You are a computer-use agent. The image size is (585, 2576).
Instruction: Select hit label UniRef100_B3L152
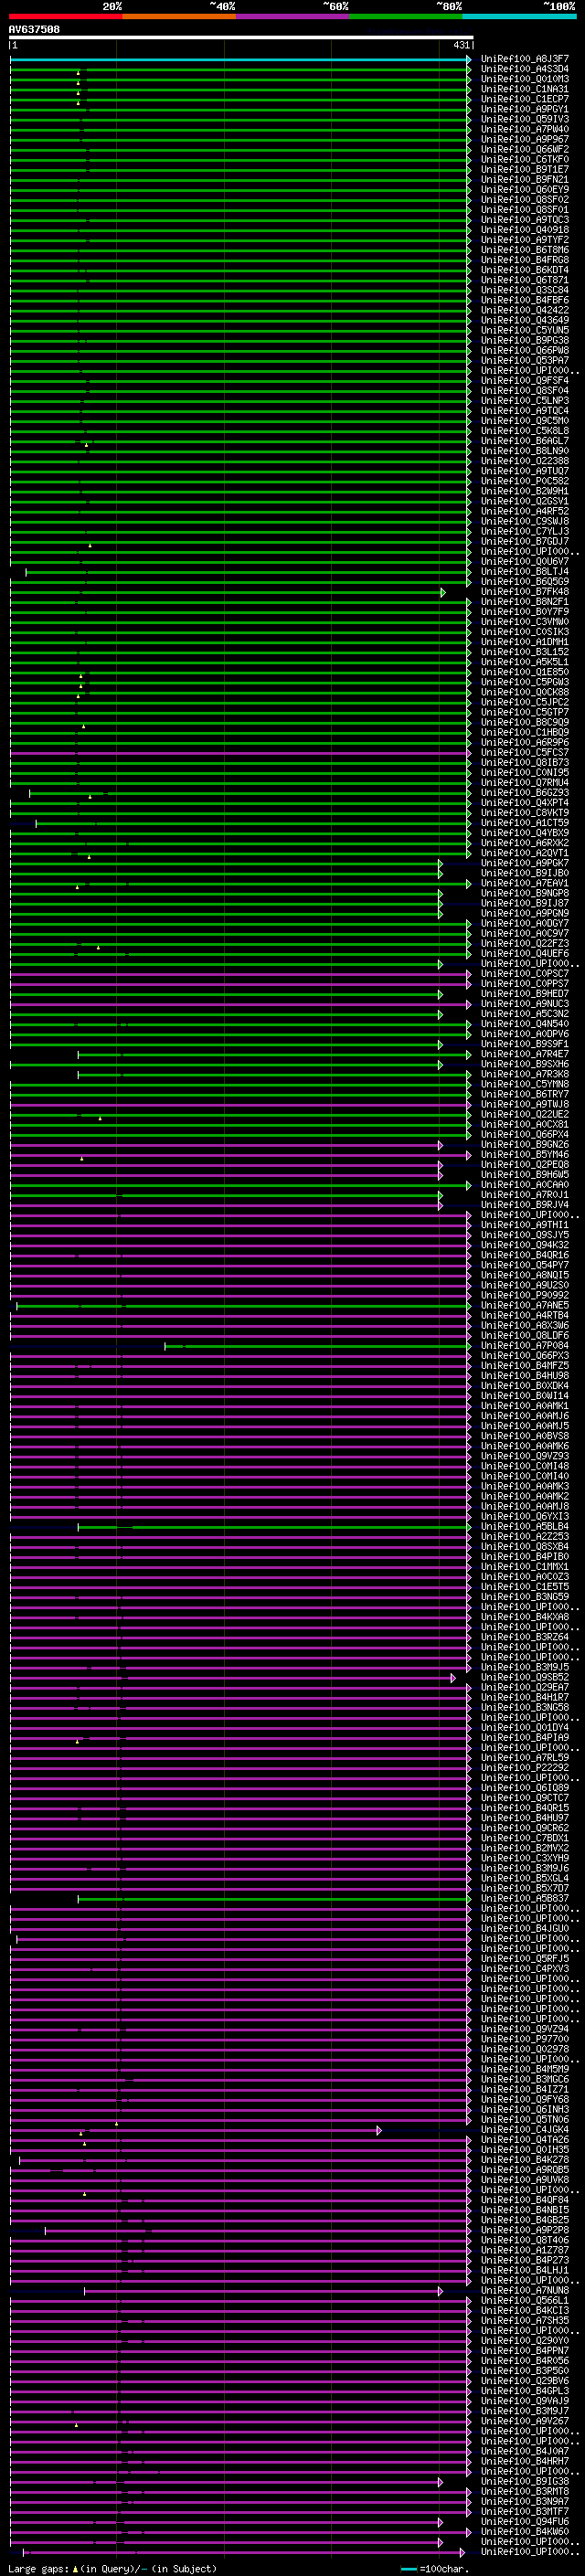click(525, 652)
